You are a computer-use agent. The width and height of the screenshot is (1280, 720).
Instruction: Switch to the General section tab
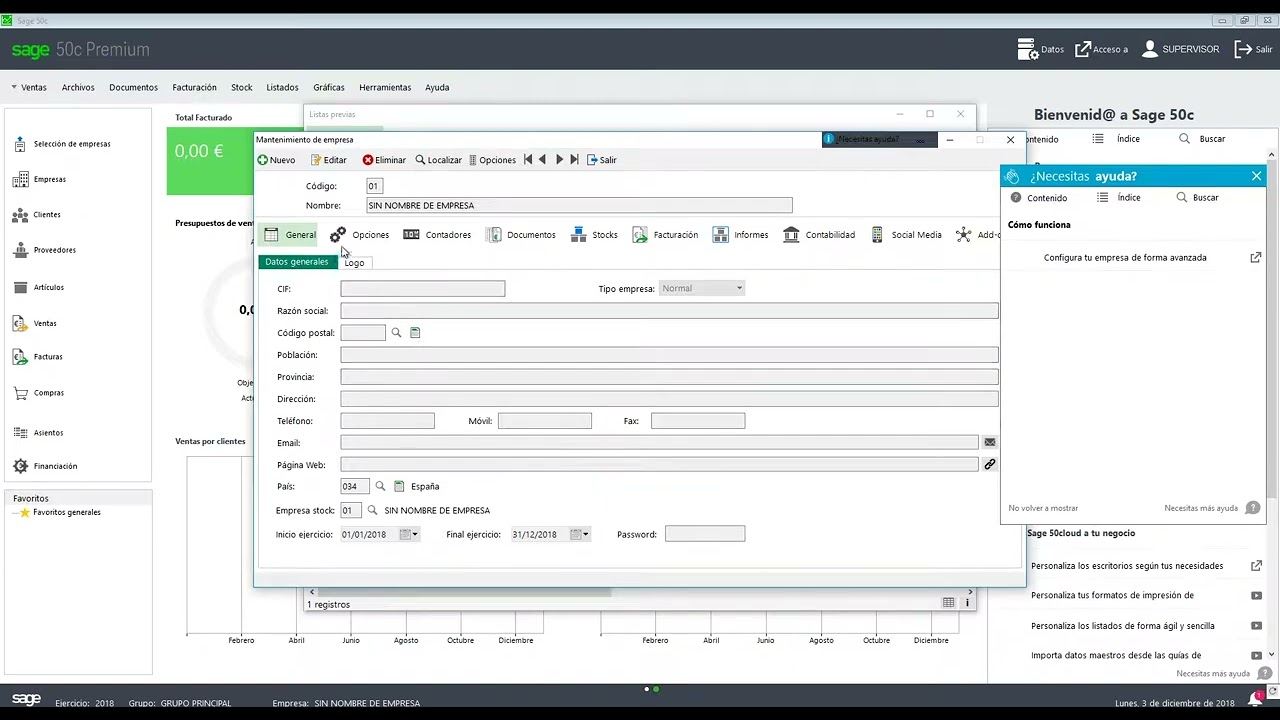coord(290,235)
